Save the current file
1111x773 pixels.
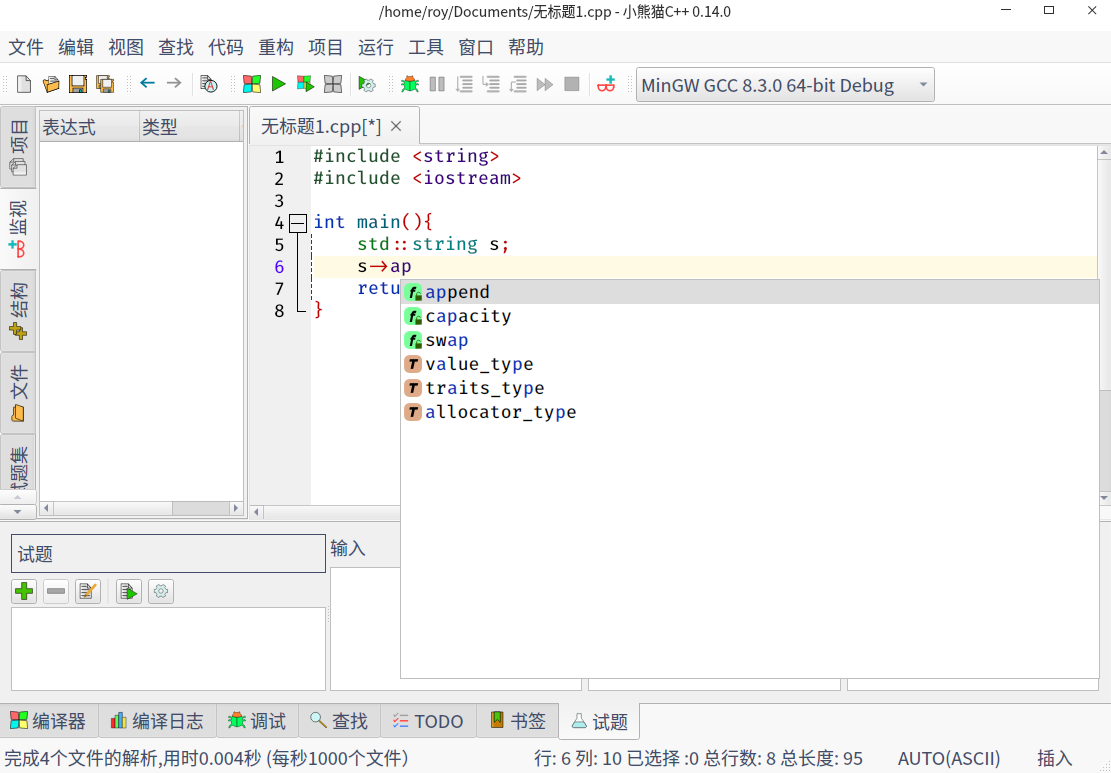pyautogui.click(x=78, y=84)
